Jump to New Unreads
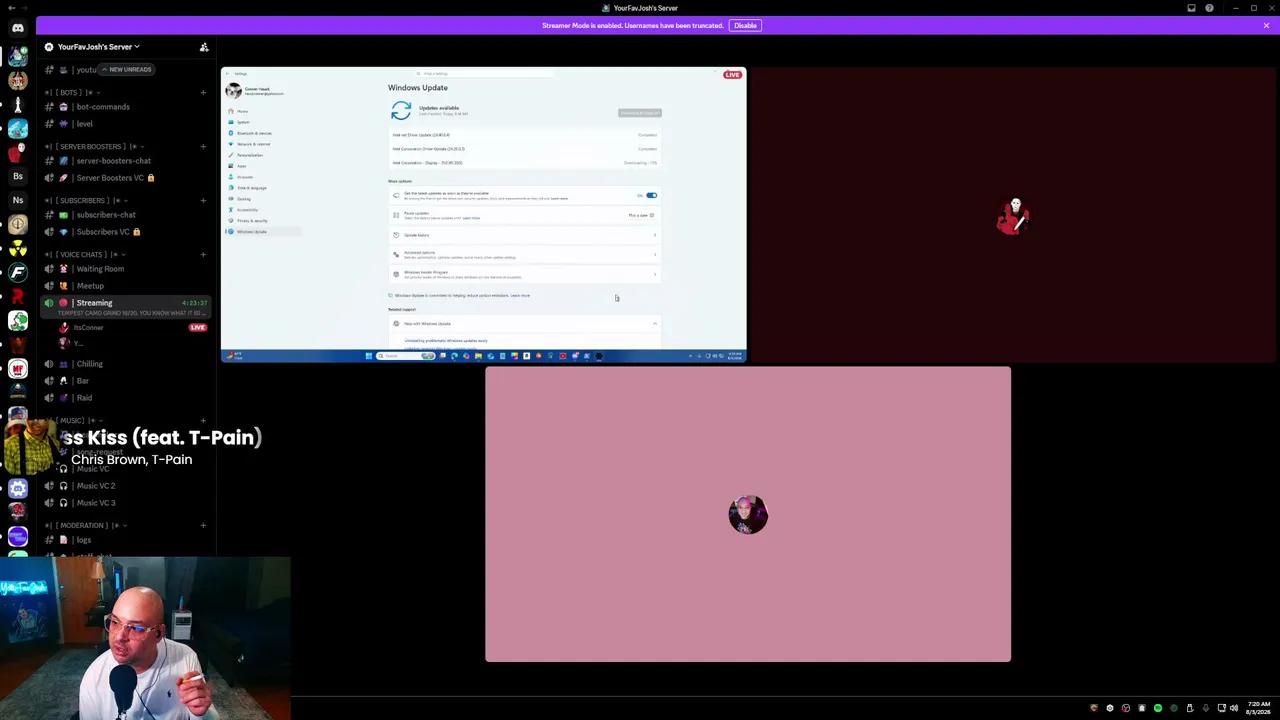This screenshot has height=720, width=1280. pos(127,70)
